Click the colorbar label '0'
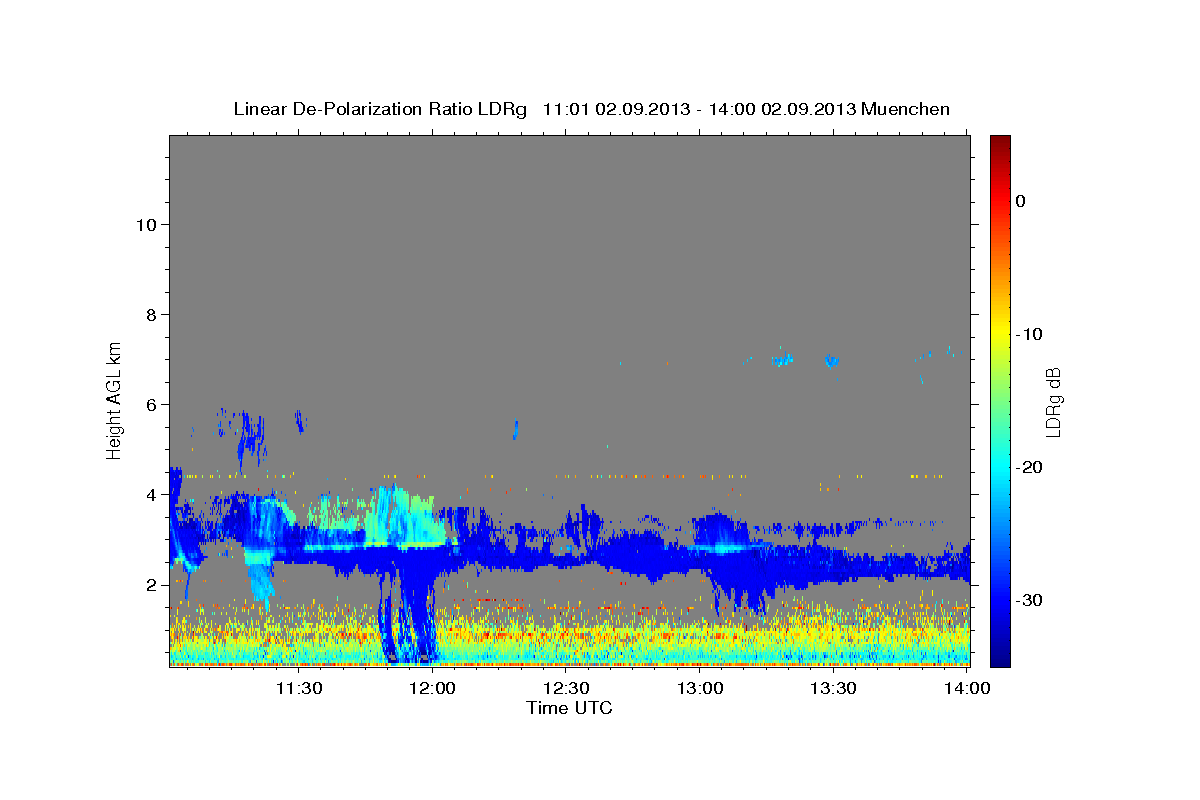This screenshot has height=800, width=1200. [x=1021, y=201]
